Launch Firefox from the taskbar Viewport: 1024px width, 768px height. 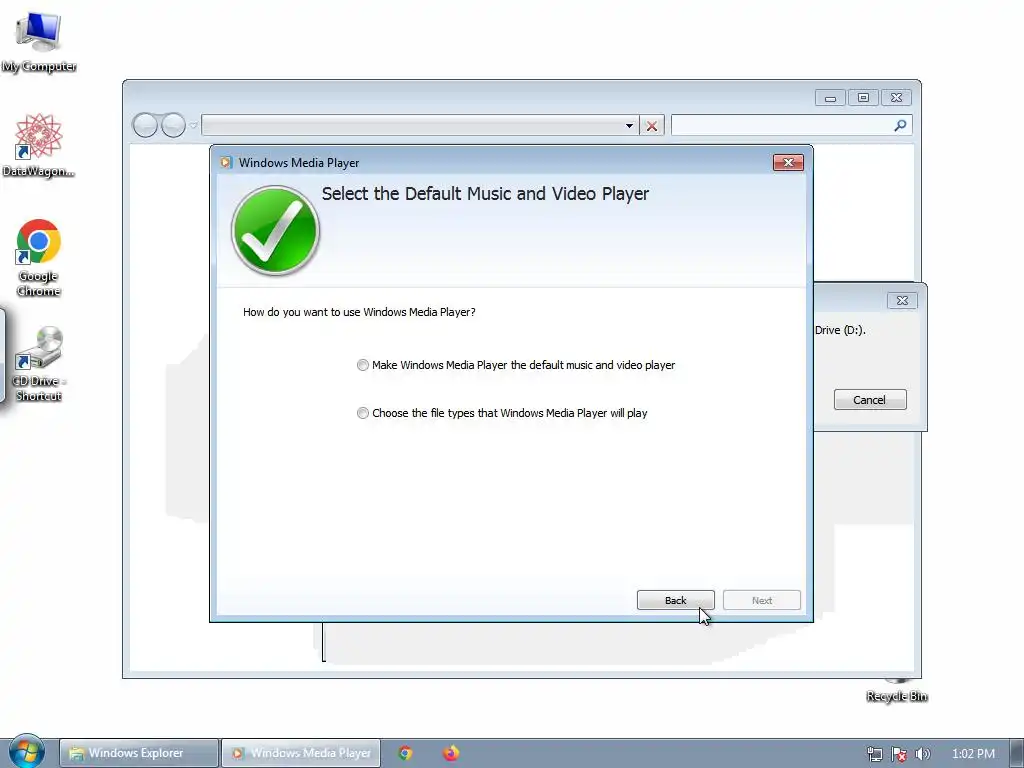click(451, 753)
